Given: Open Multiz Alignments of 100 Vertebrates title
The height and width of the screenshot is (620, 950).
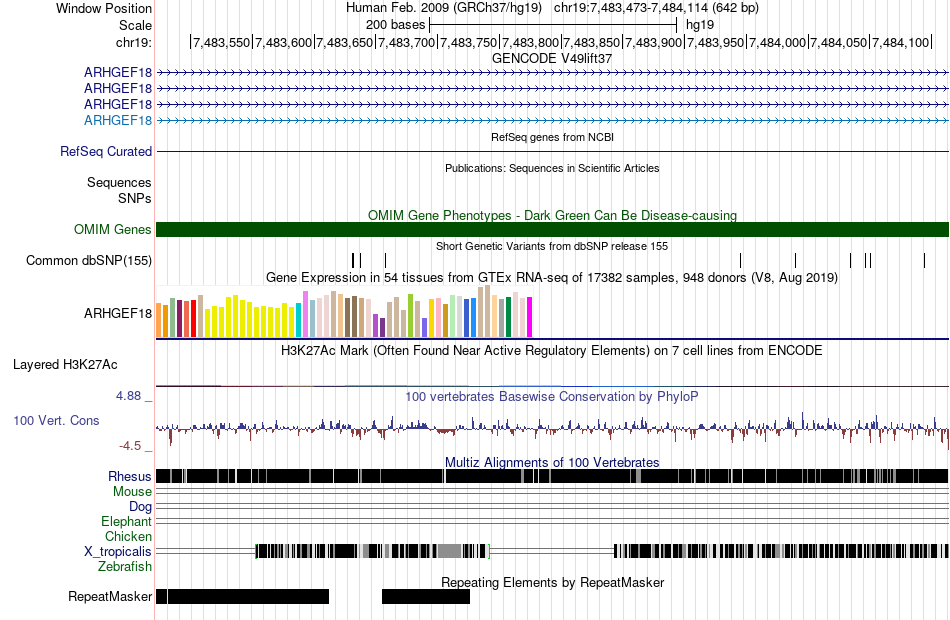Looking at the screenshot, I should click(x=552, y=462).
